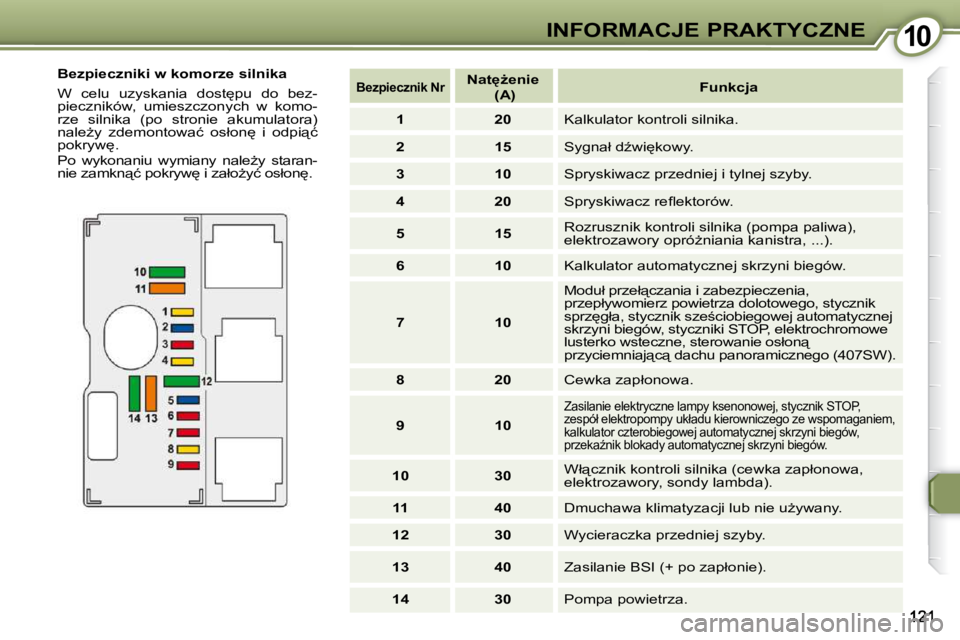Click the orange fuse 11 in the diagram
Image resolution: width=960 pixels, height=640 pixels.
167,288
